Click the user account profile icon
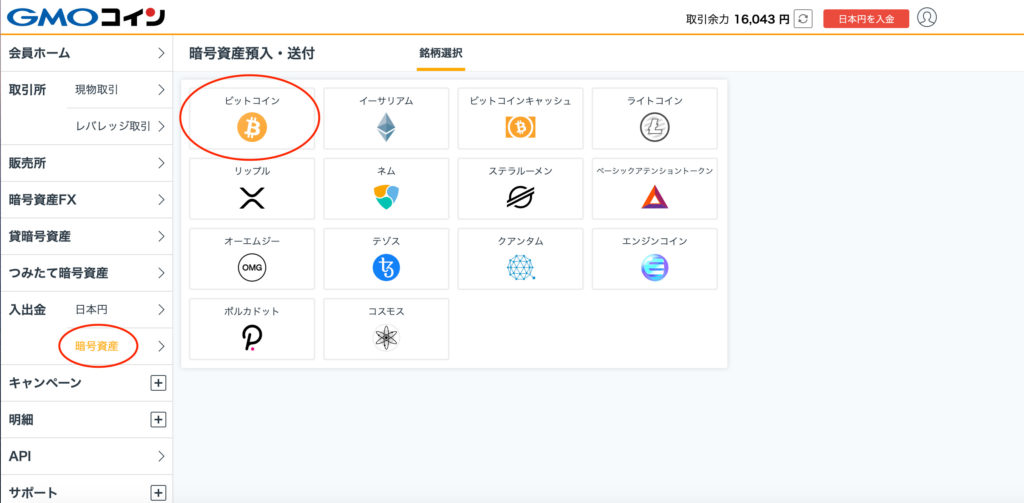Viewport: 1024px width, 503px height. pos(927,18)
